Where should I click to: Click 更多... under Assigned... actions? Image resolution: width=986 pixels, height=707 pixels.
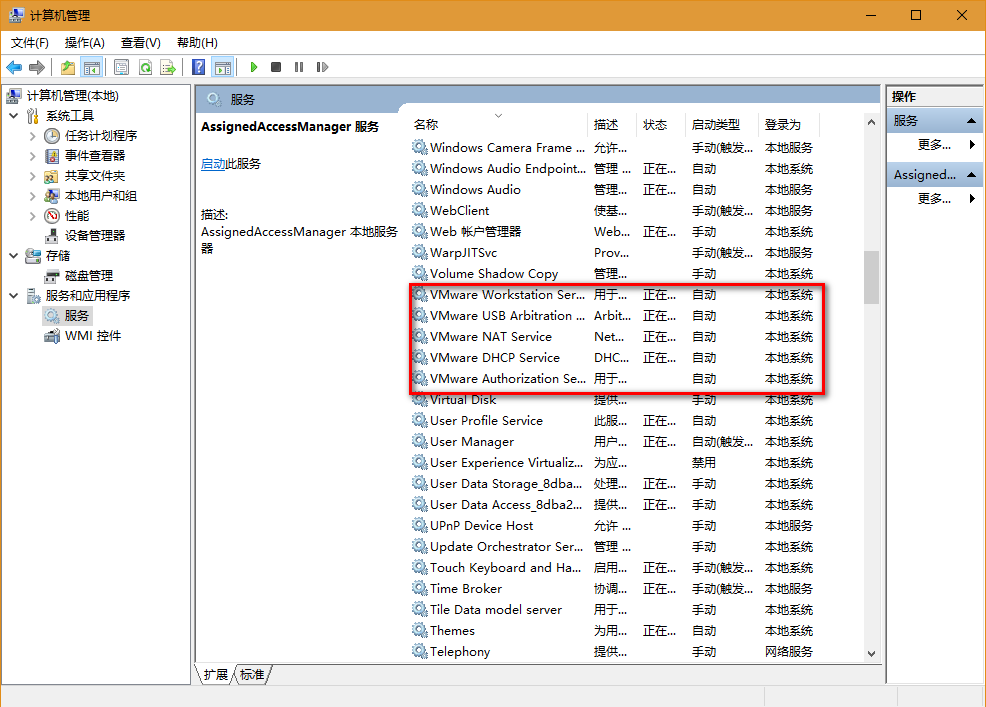934,199
